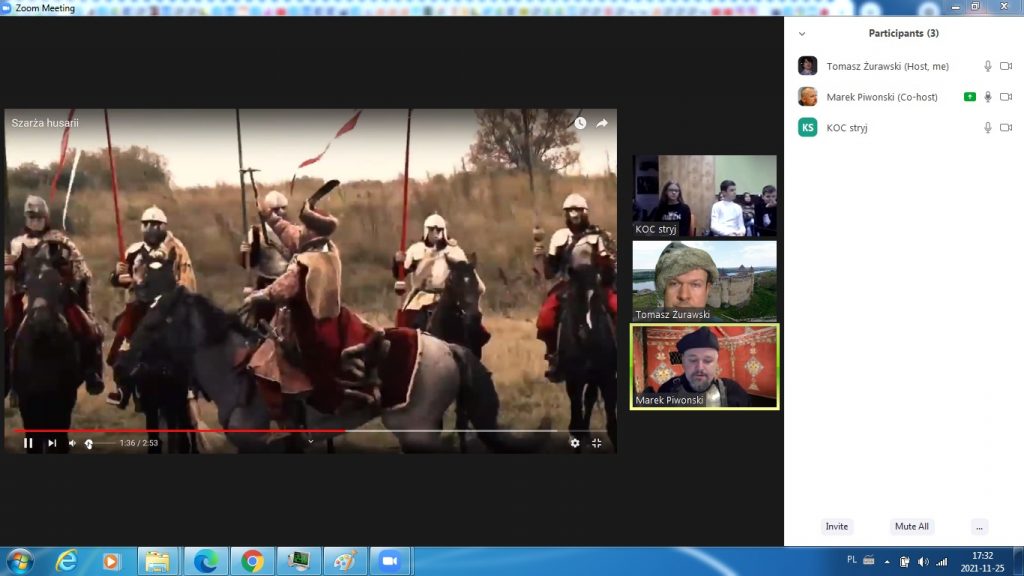Image resolution: width=1024 pixels, height=576 pixels.
Task: Pause the Szarża husarii video
Action: click(28, 443)
